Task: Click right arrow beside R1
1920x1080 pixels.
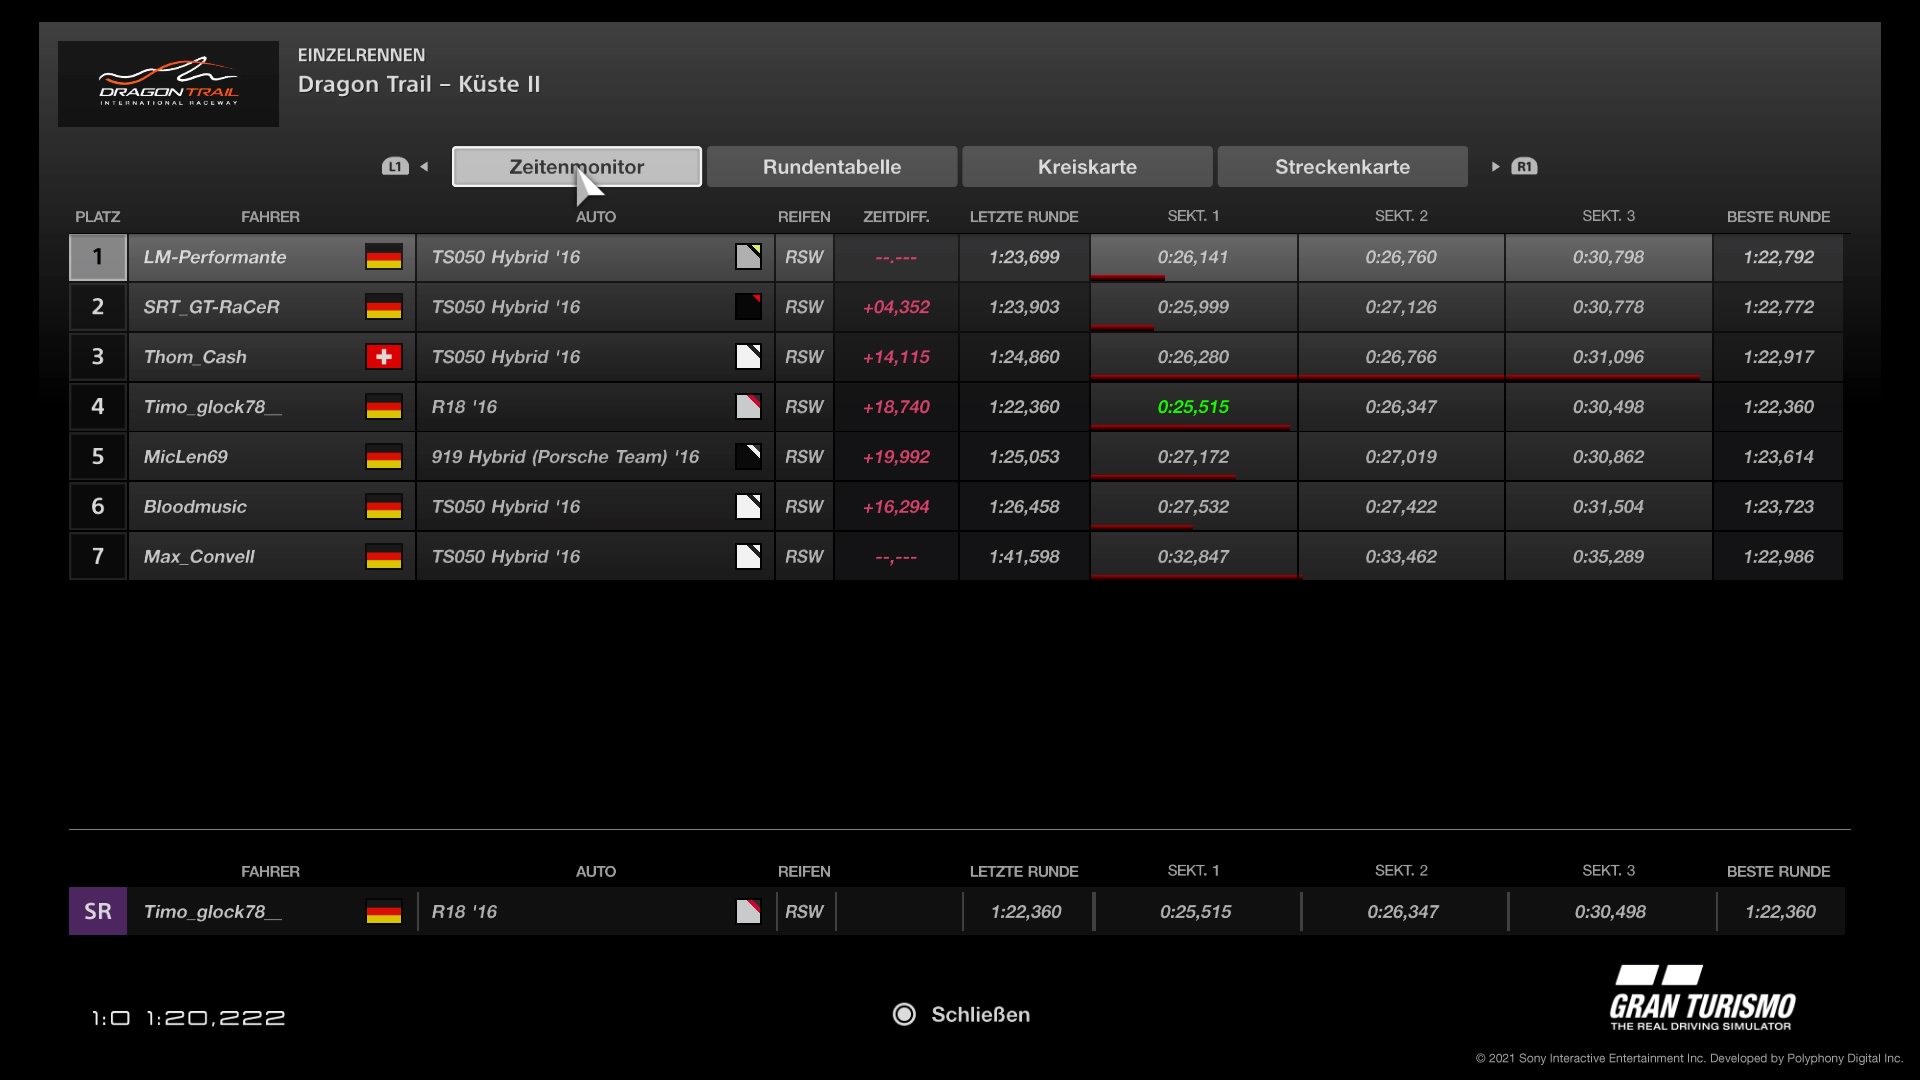Action: 1495,167
